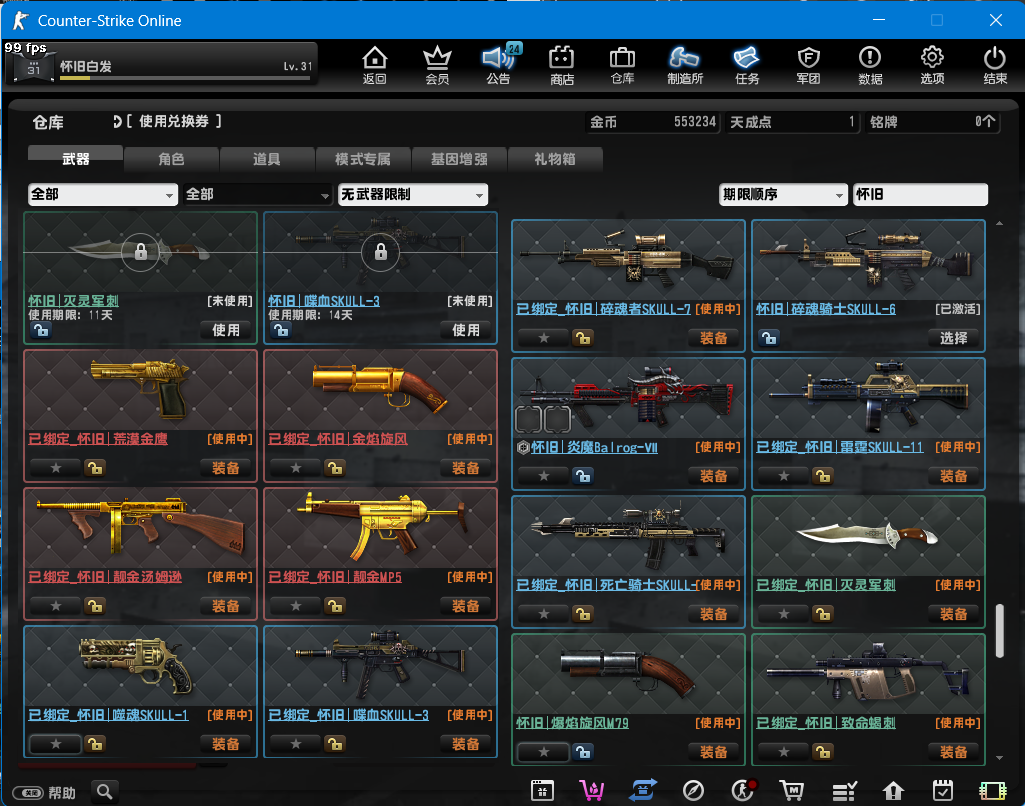The height and width of the screenshot is (806, 1025).
Task: Switch to the 道具 tab
Action: (x=267, y=159)
